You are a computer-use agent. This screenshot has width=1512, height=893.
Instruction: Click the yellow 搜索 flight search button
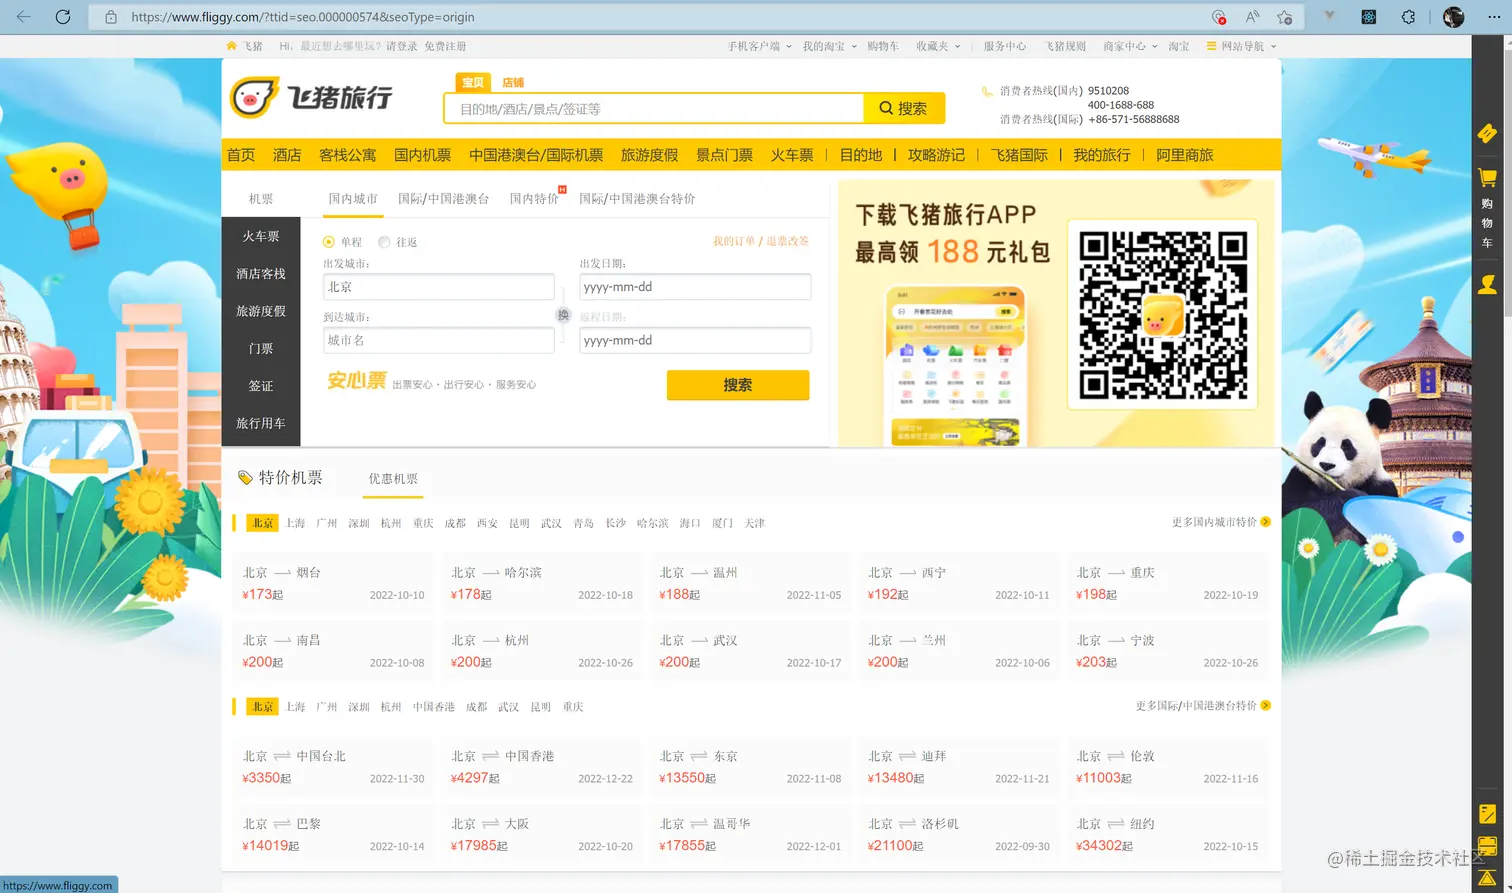(738, 385)
